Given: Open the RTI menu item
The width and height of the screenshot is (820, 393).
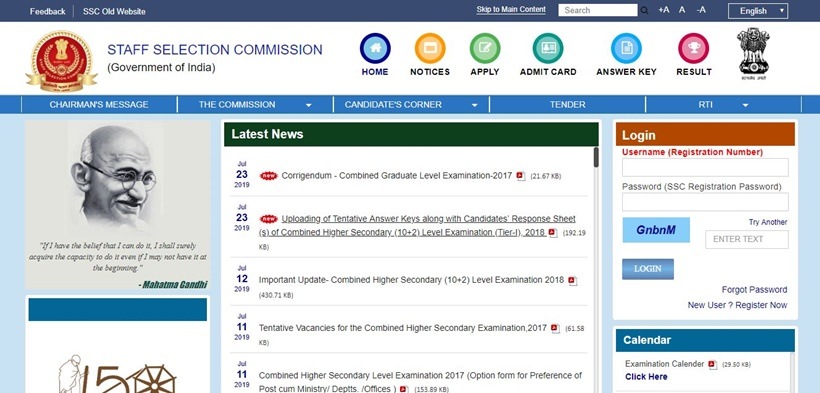Looking at the screenshot, I should click(705, 105).
